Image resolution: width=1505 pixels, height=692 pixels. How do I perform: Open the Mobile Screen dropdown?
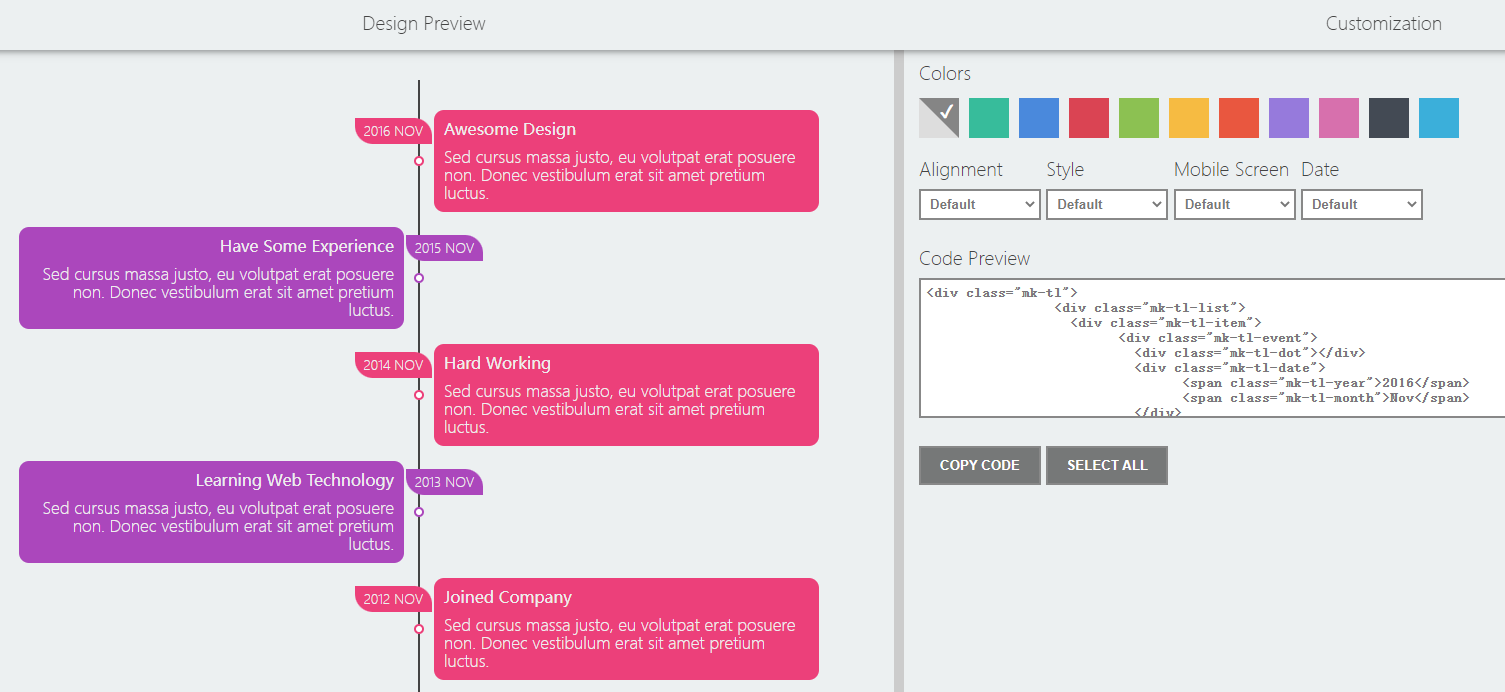tap(1234, 204)
